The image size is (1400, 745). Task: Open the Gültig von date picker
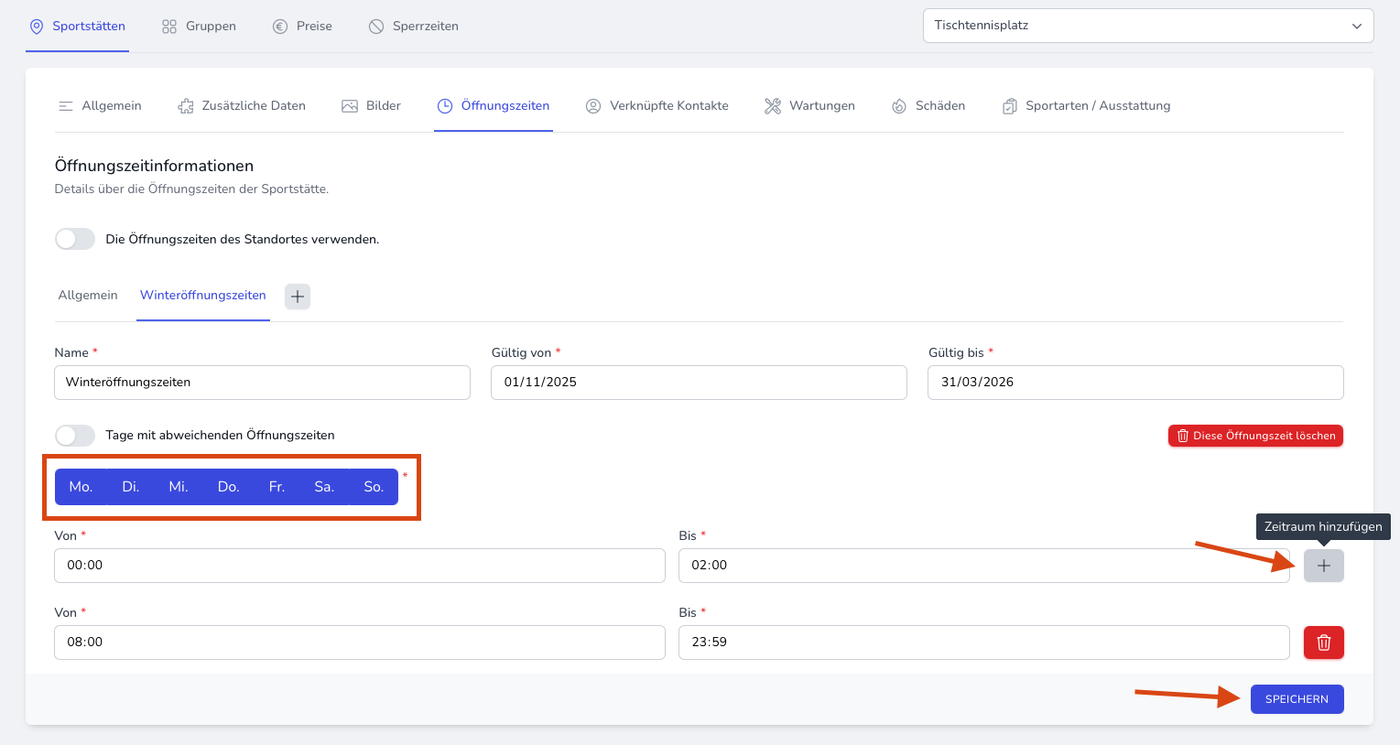click(x=698, y=382)
